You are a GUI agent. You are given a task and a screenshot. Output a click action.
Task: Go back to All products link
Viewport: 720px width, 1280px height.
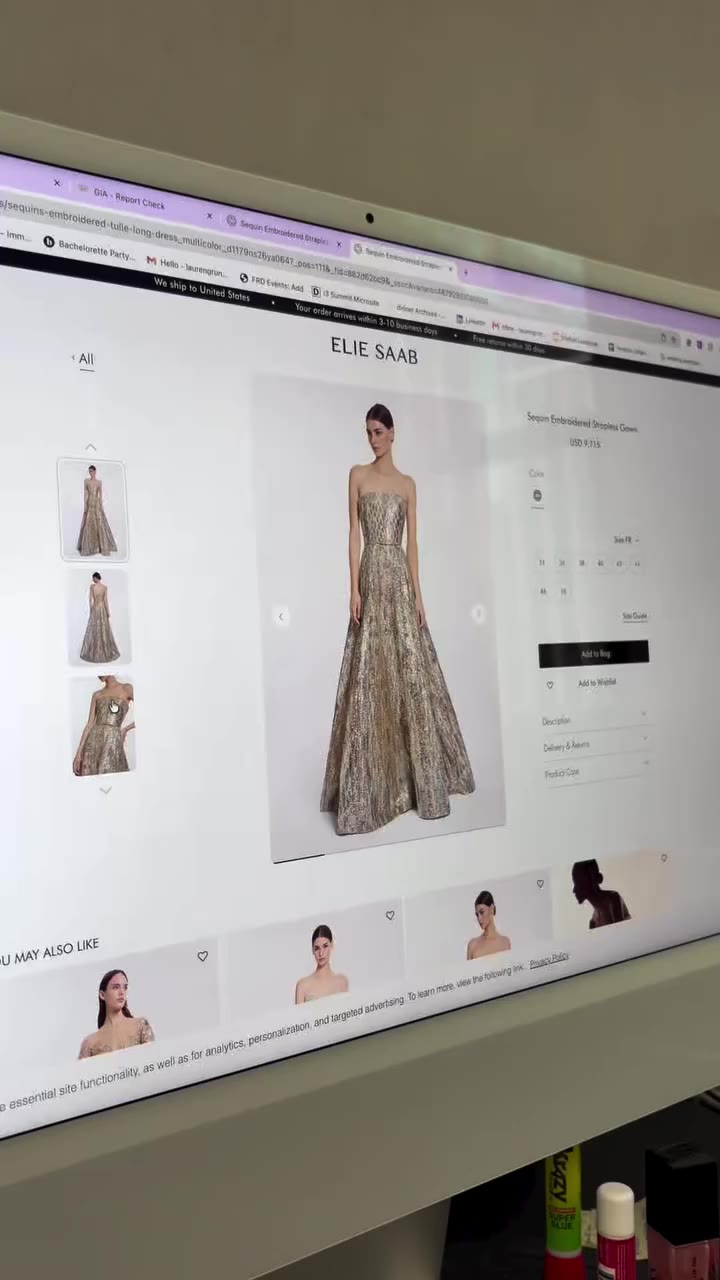pos(84,359)
